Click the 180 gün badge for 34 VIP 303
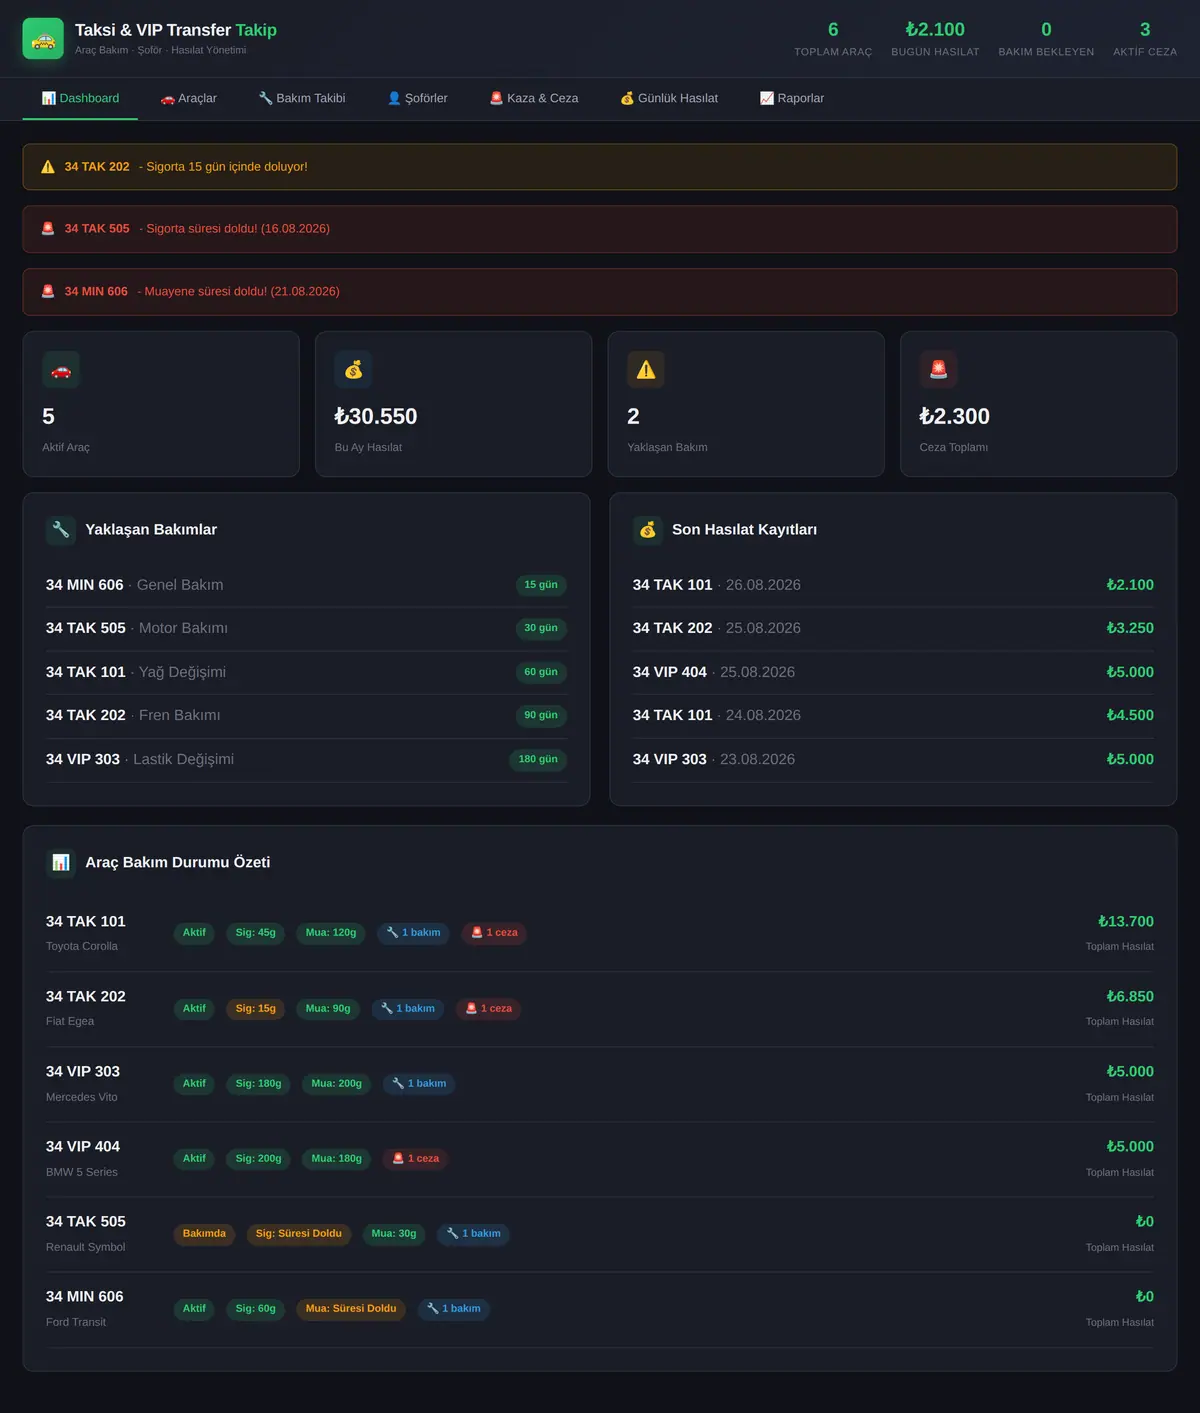 point(538,760)
